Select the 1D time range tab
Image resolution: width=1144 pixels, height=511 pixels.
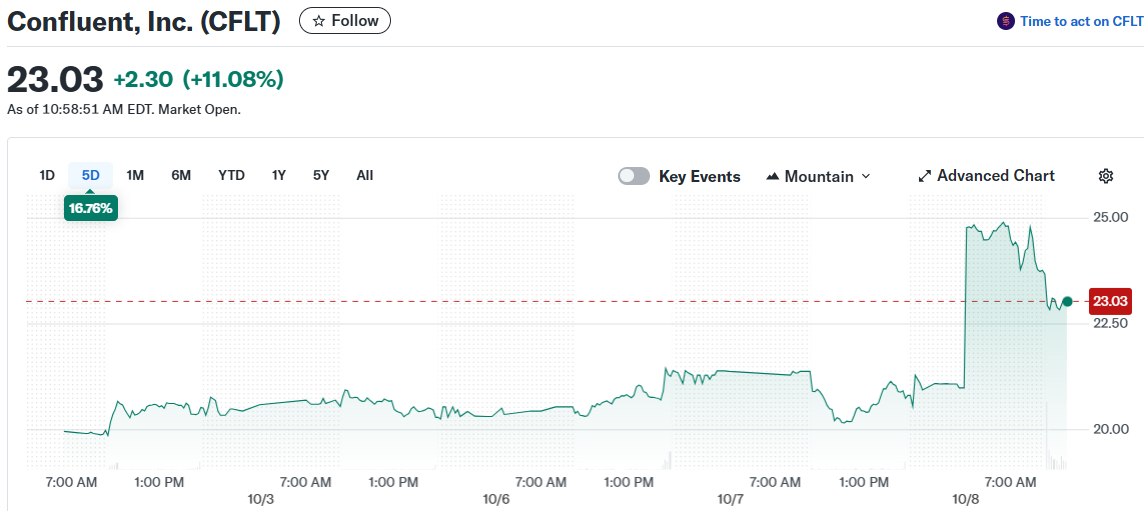[47, 175]
